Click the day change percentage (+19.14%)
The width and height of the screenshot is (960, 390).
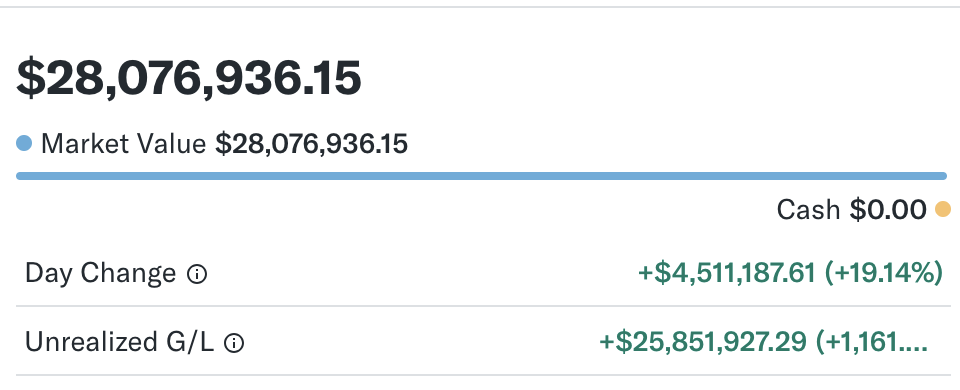point(883,273)
